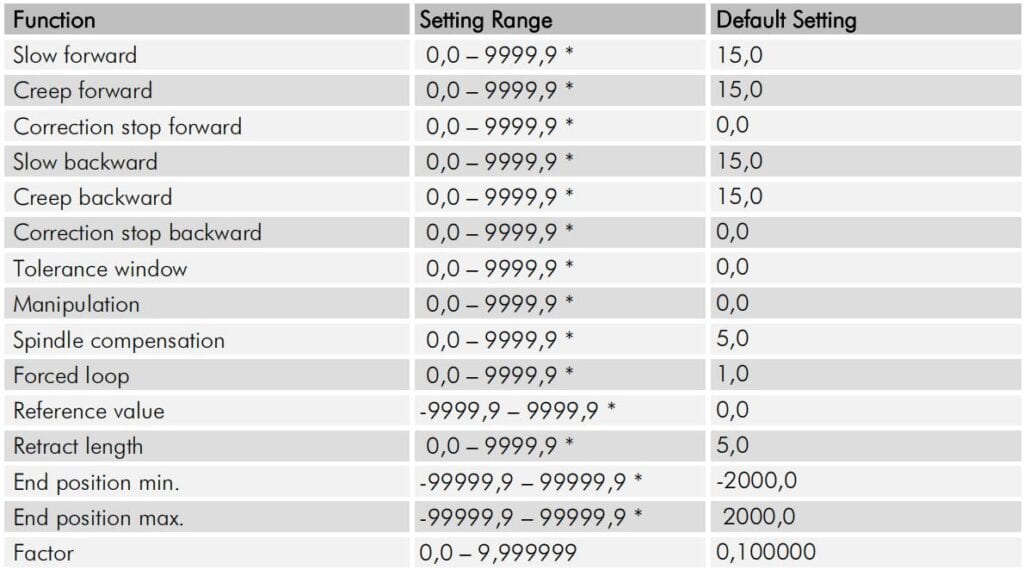Select the Slow forward row label

(x=75, y=55)
